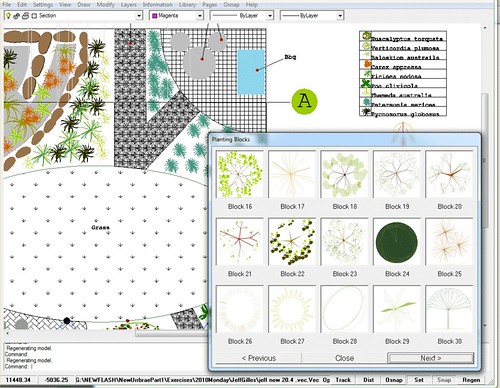Select Block 18 planting thumbnail
Viewport: 500px width, 388px height.
pos(344,174)
